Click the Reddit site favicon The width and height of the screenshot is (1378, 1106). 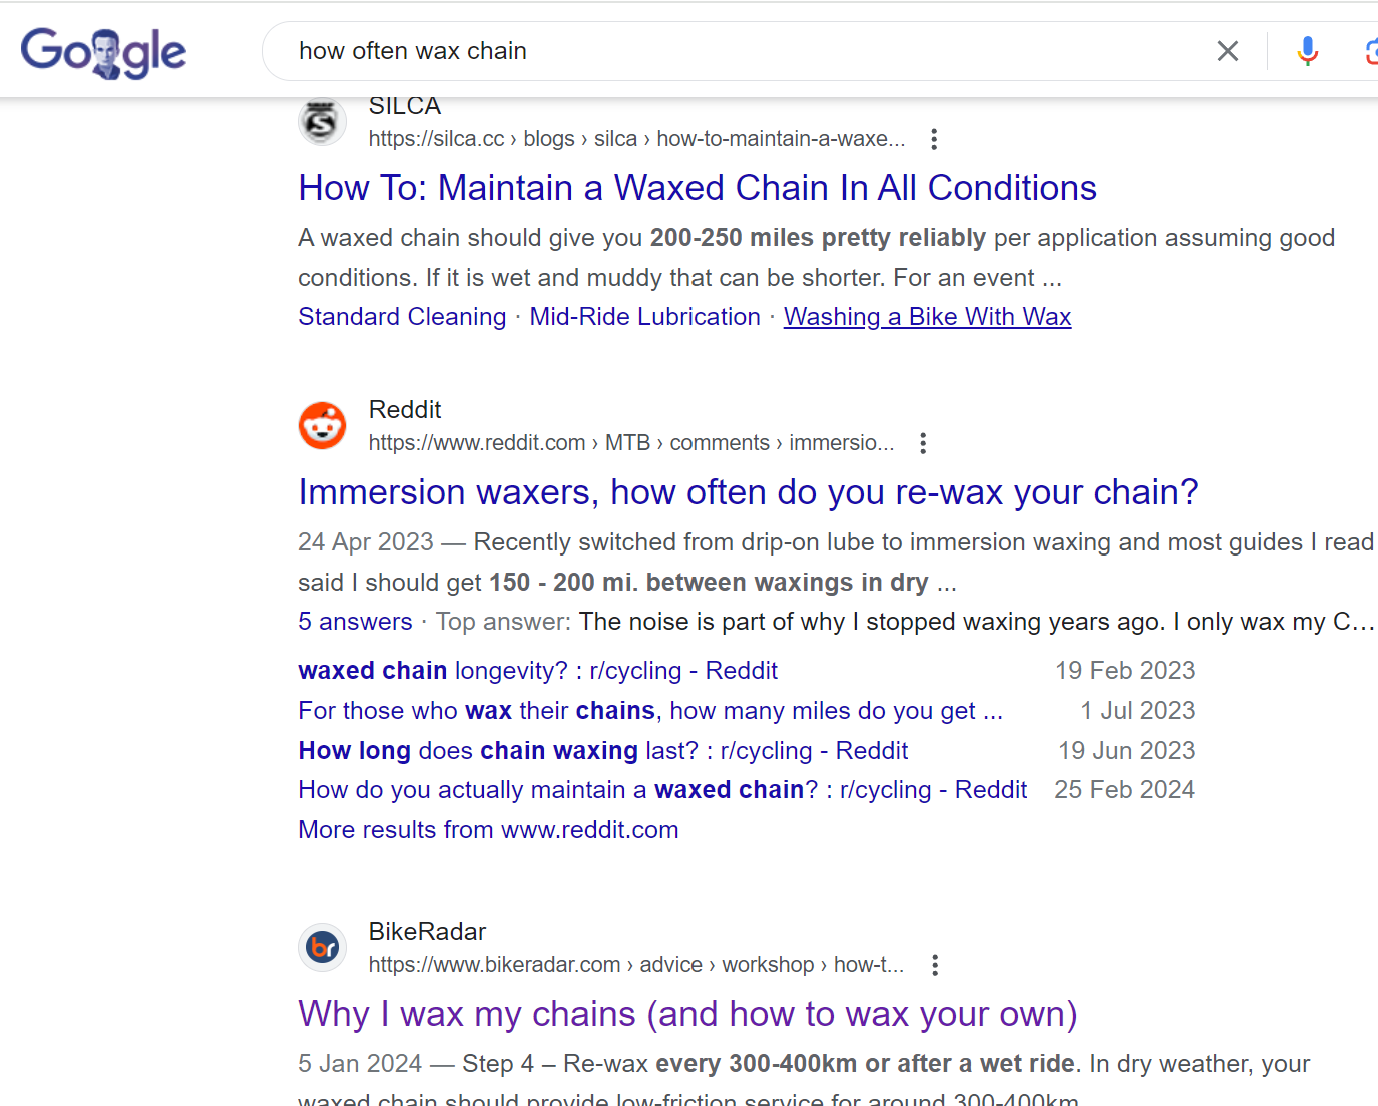[322, 426]
